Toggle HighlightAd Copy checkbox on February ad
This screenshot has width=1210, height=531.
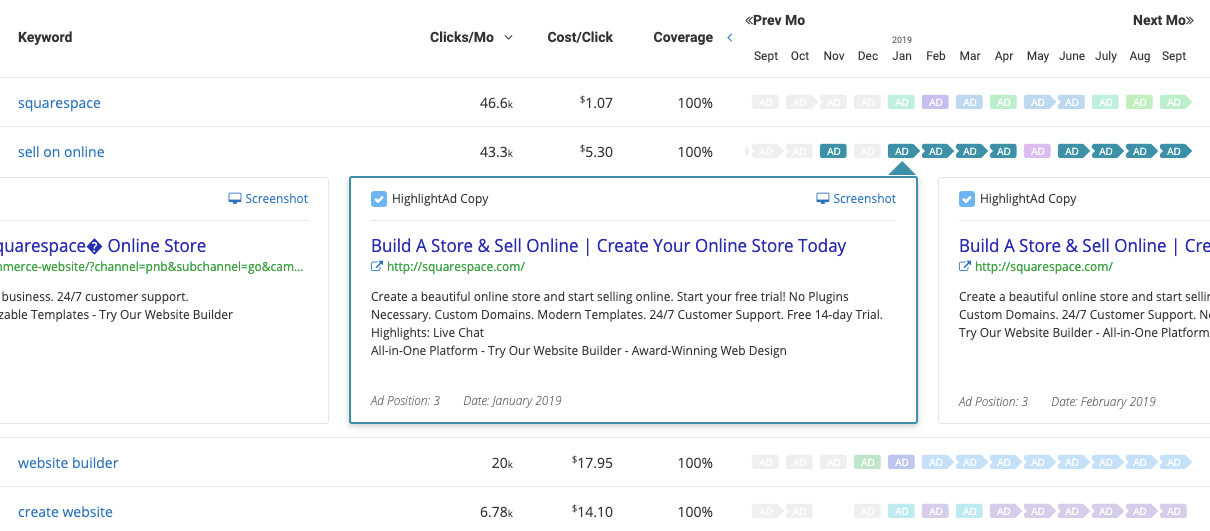tap(966, 199)
